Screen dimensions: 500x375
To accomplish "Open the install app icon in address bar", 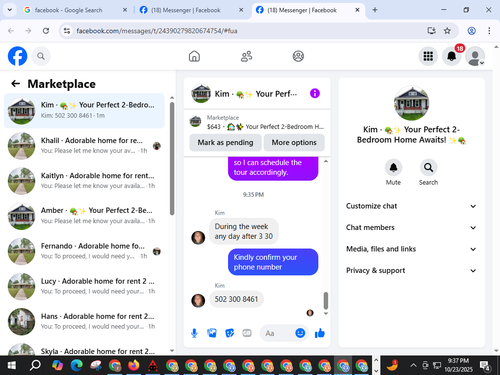I will point(432,31).
